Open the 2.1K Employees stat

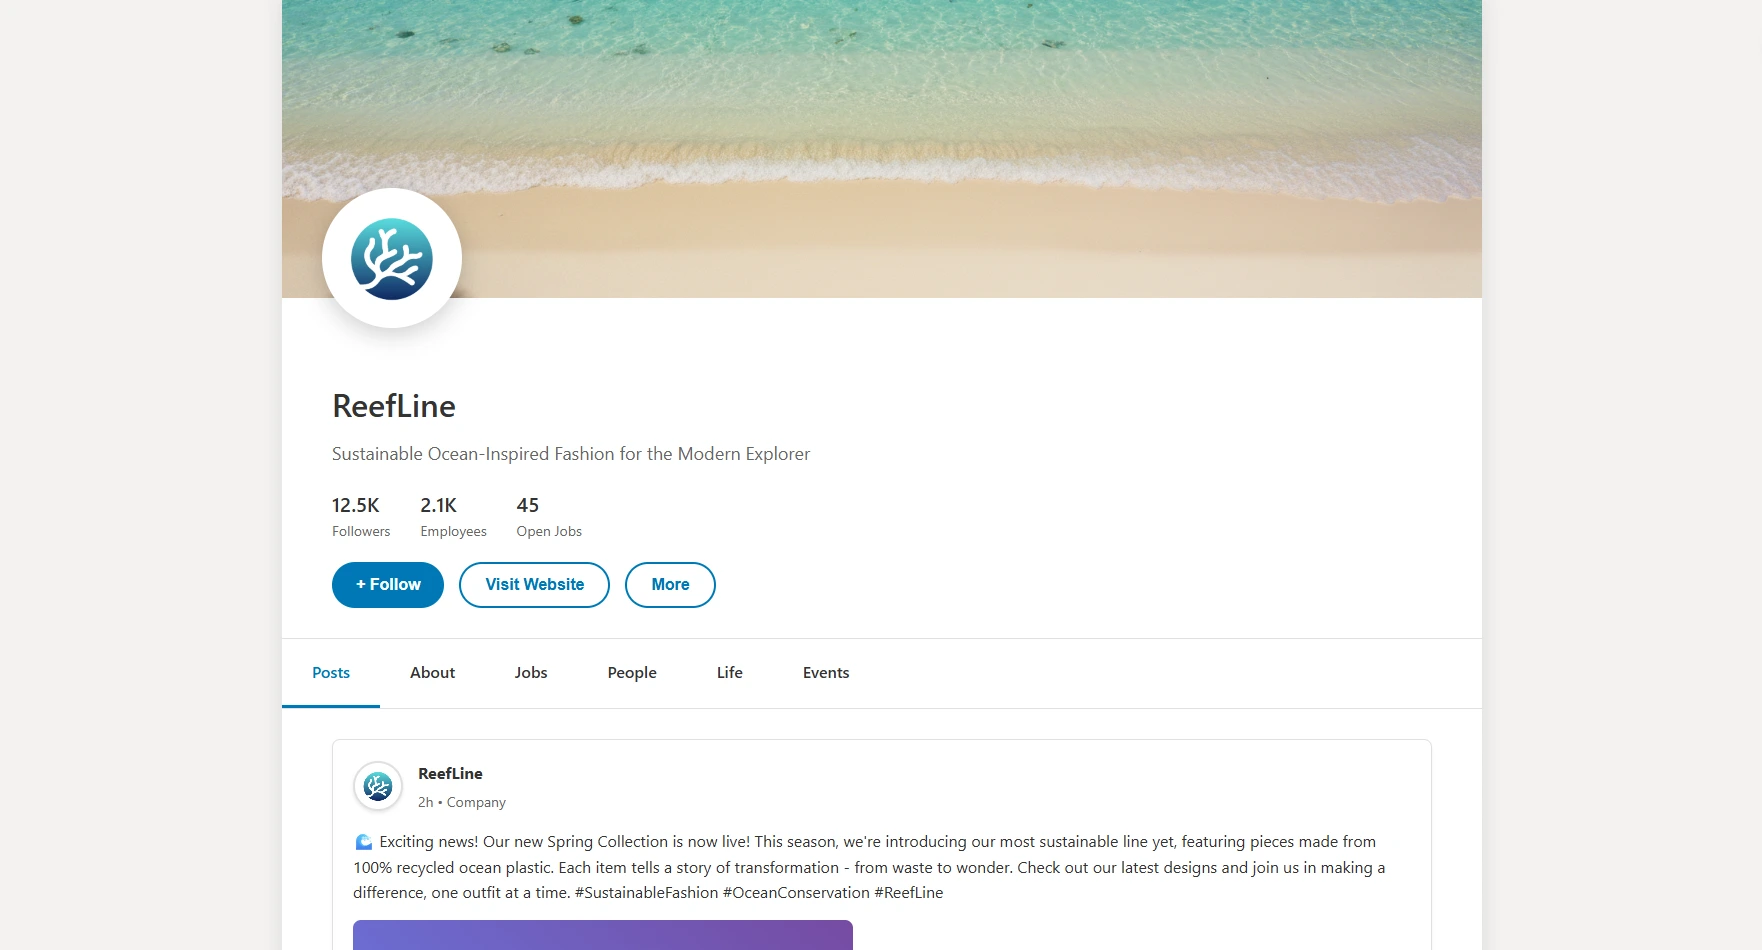coord(453,517)
